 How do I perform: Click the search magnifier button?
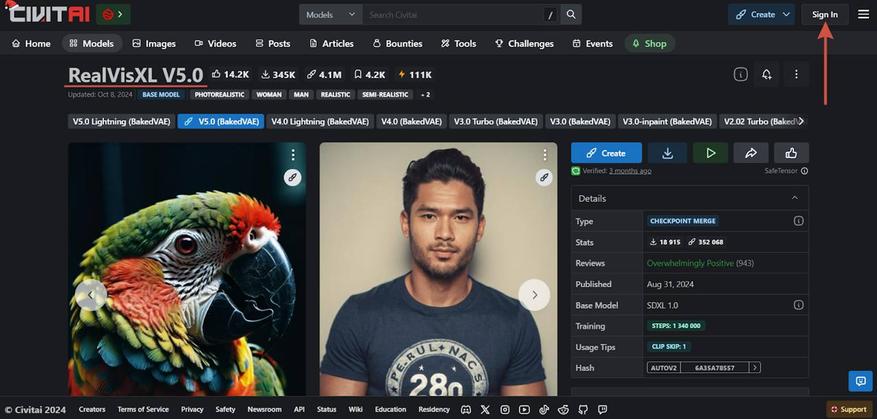point(571,15)
